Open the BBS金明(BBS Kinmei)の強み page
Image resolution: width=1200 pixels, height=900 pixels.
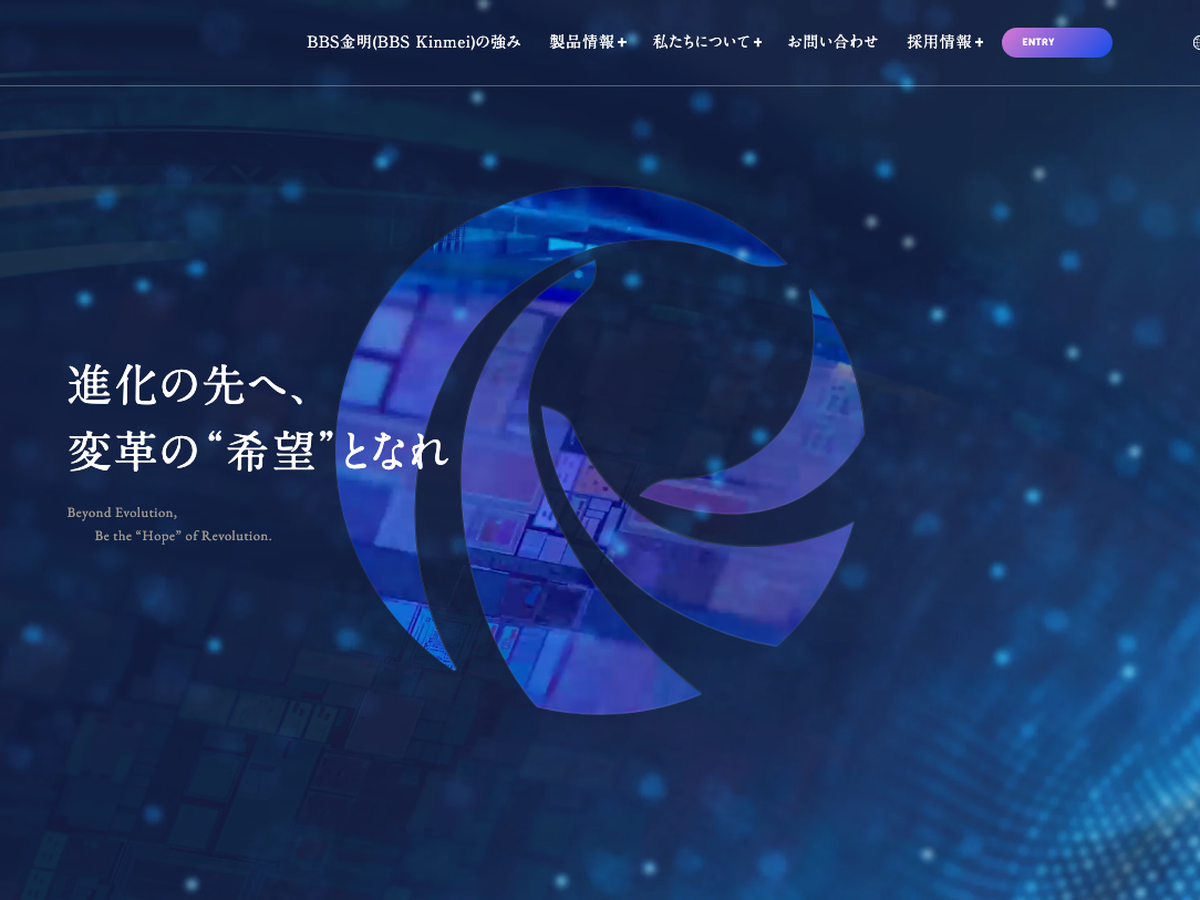(413, 42)
